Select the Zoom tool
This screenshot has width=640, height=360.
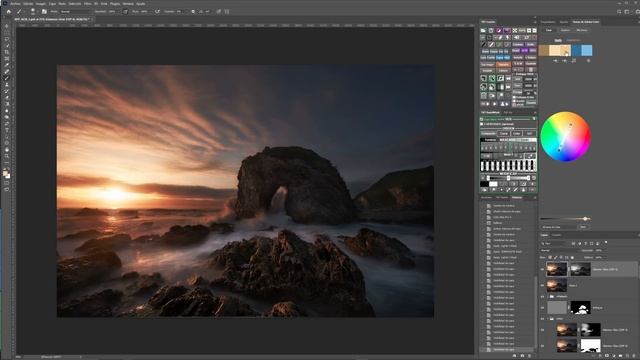coord(7,156)
